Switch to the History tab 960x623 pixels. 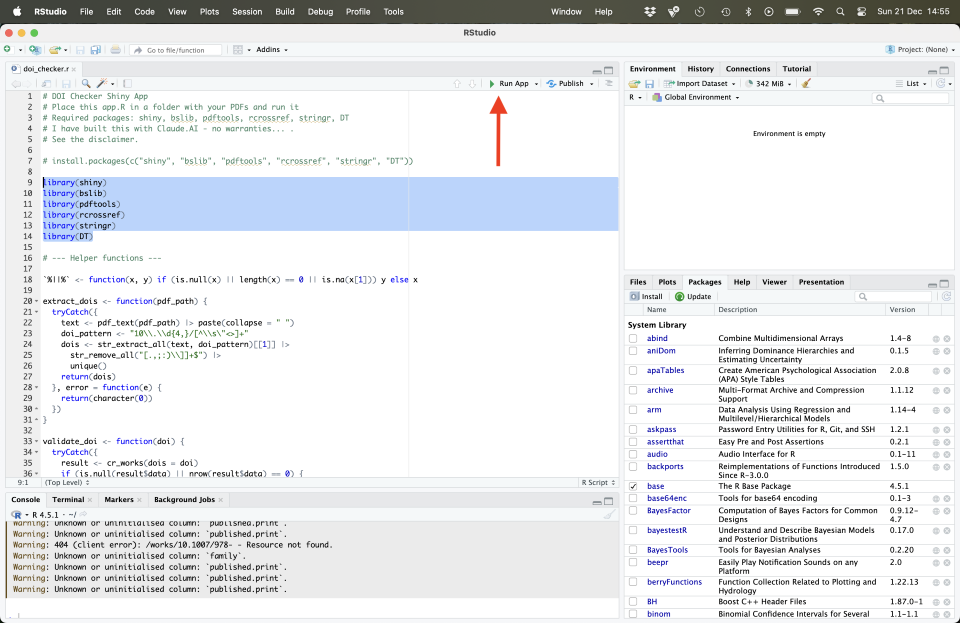click(700, 69)
